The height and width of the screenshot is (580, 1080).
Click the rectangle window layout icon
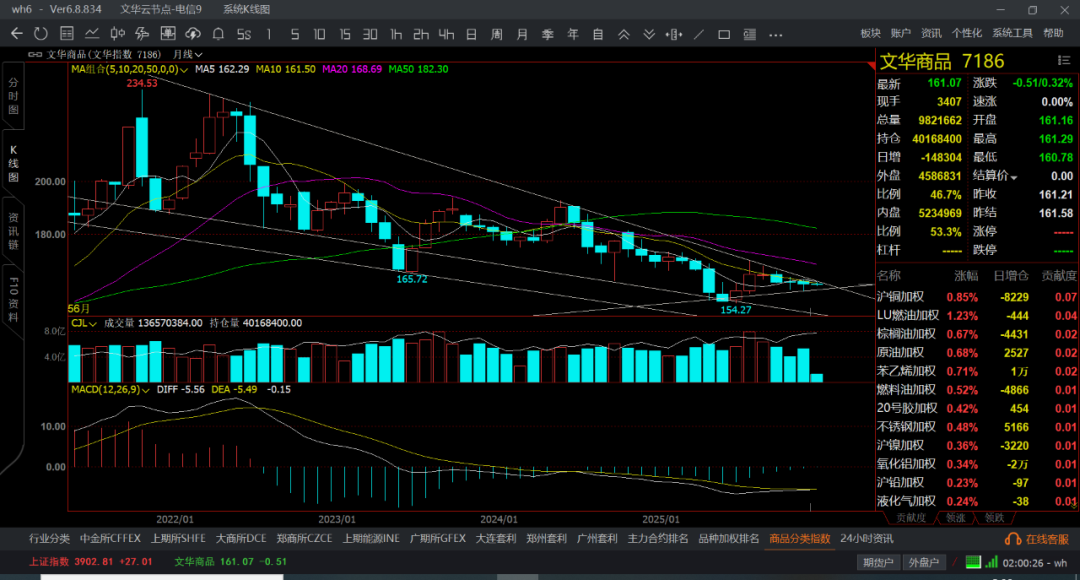[x=724, y=34]
